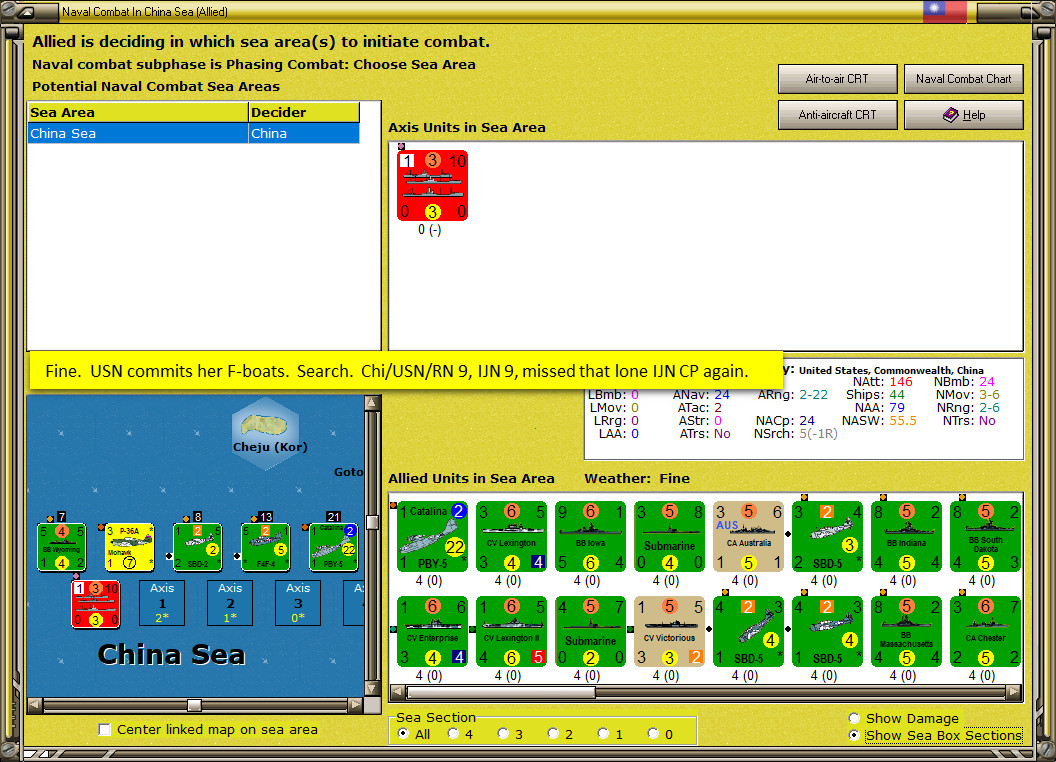The width and height of the screenshot is (1056, 762).
Task: Select the China Sea row in sea area list
Action: point(193,133)
